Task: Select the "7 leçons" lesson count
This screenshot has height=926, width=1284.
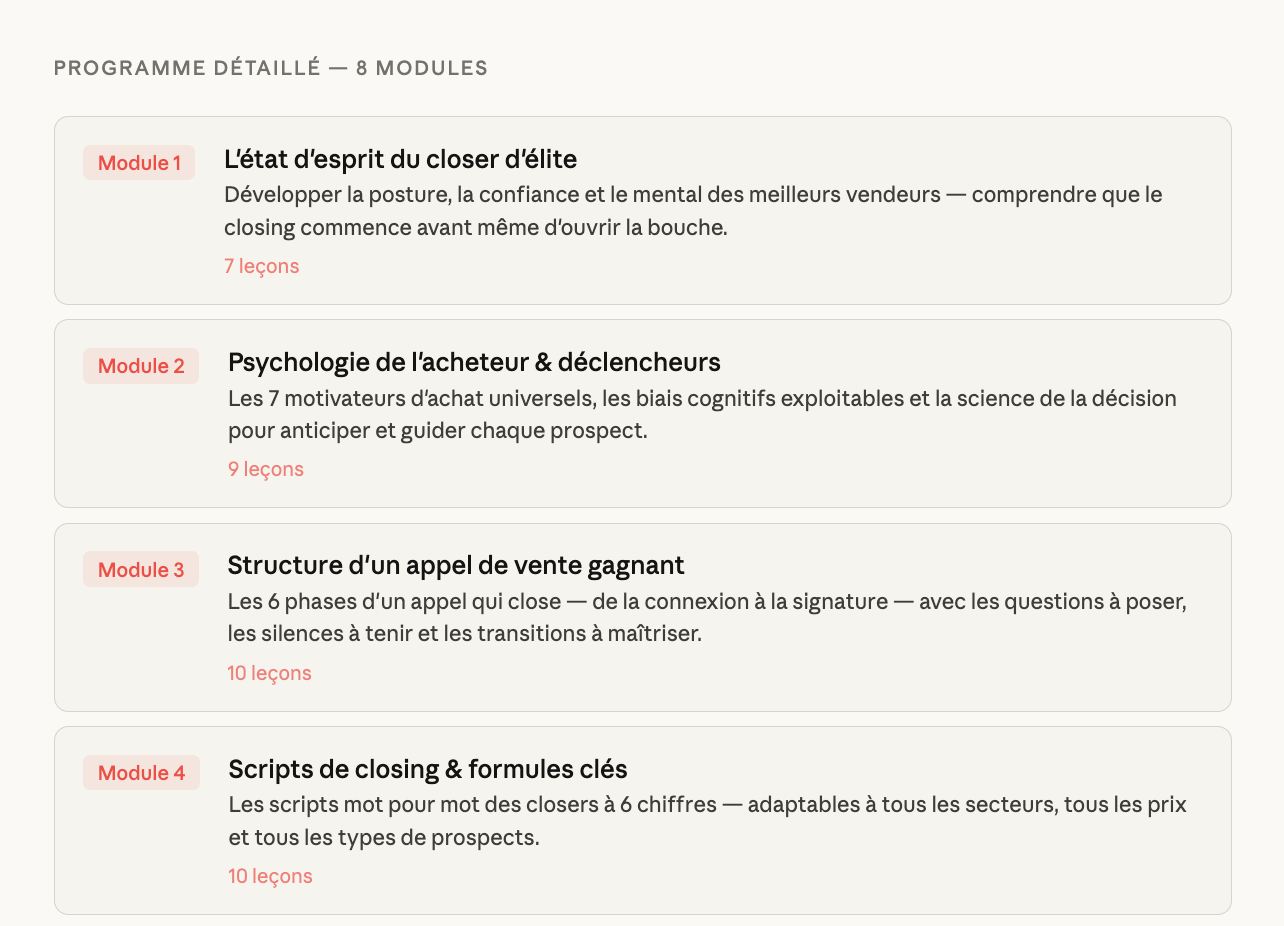Action: 261,266
